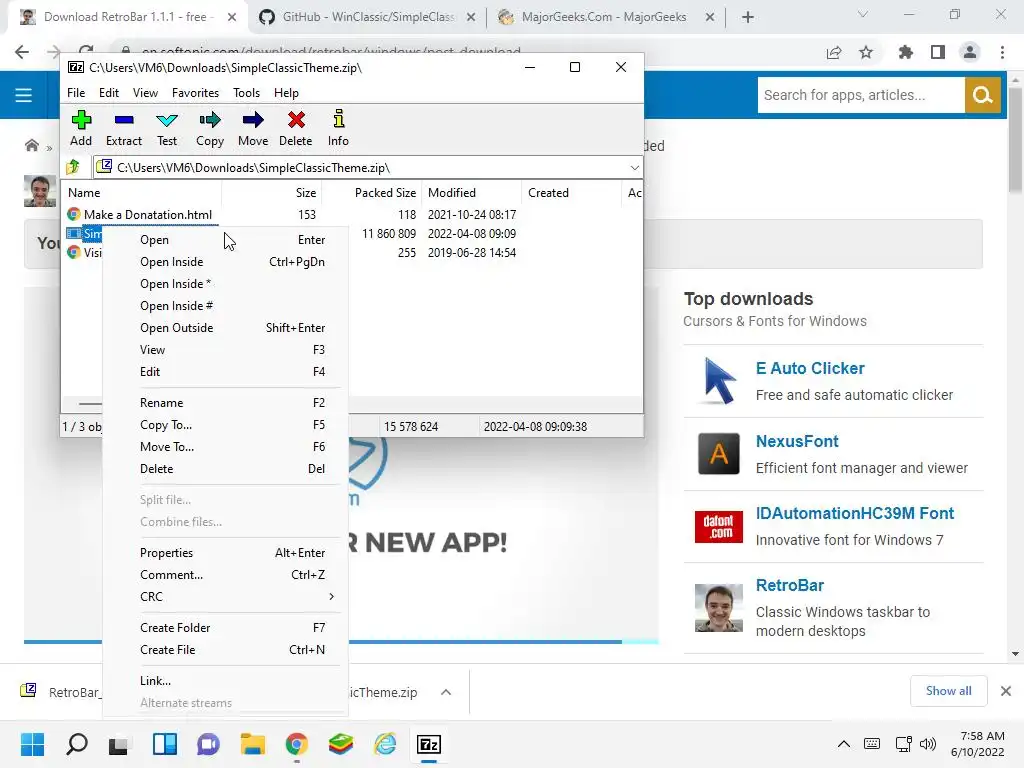Bookmark this page with the star icon
The width and height of the screenshot is (1024, 768).
[x=866, y=52]
